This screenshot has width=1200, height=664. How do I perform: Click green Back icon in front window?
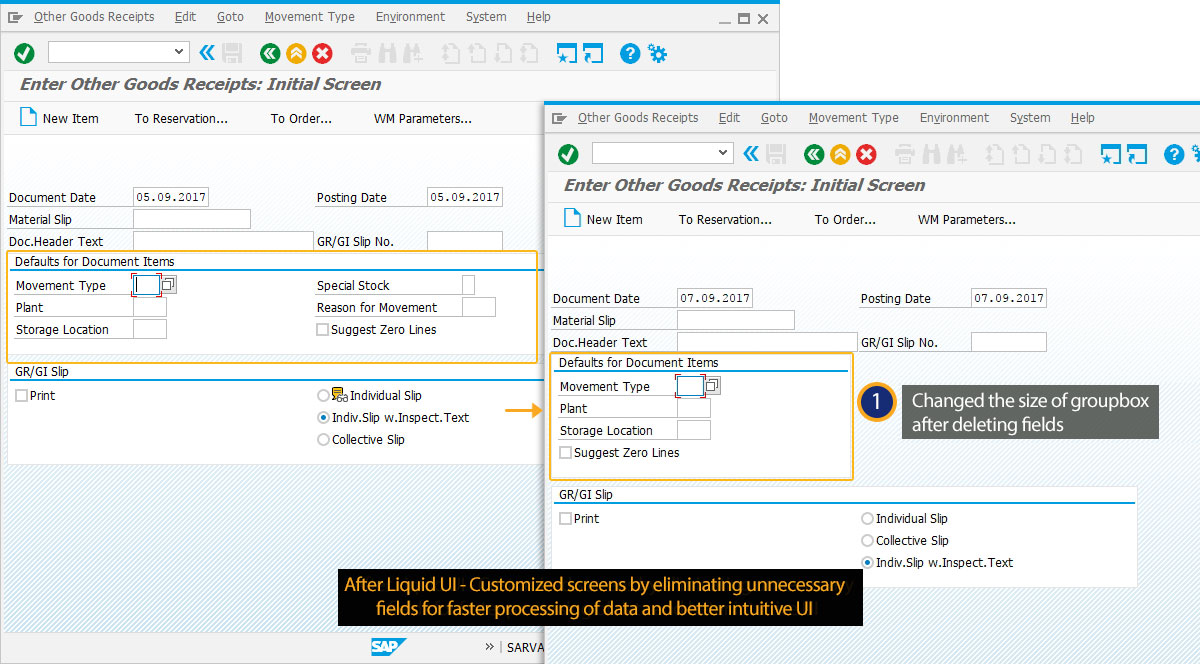point(814,154)
